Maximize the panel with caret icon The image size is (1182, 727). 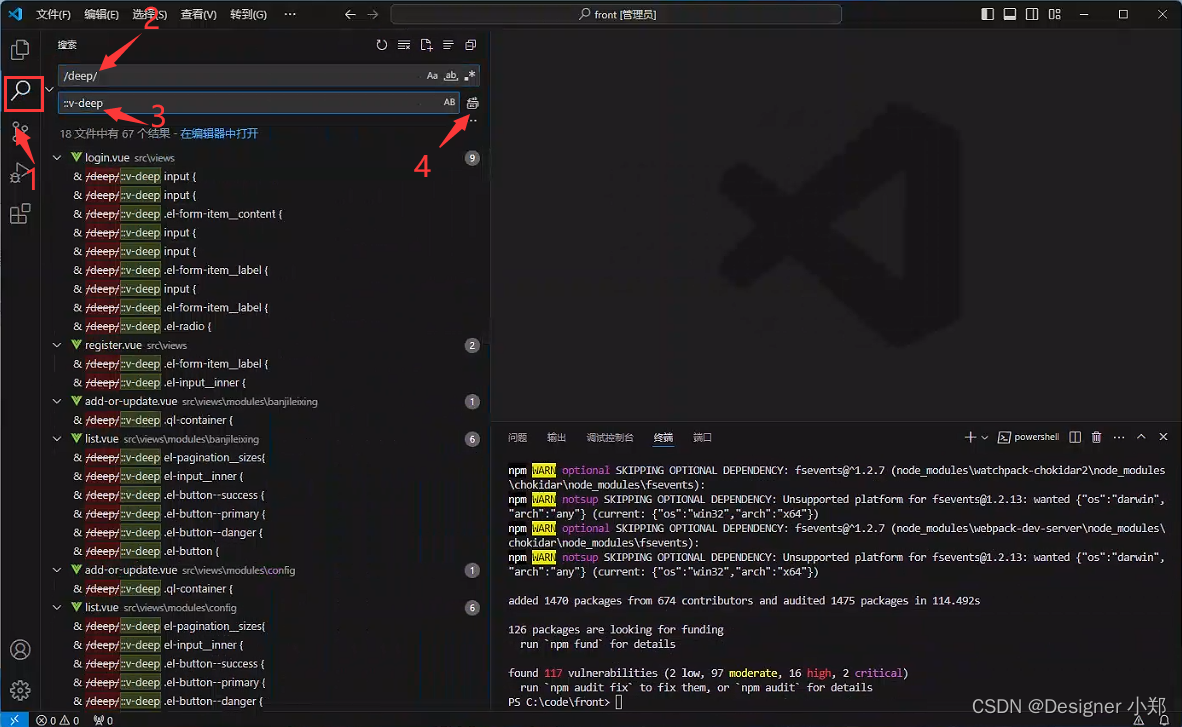pos(1141,437)
